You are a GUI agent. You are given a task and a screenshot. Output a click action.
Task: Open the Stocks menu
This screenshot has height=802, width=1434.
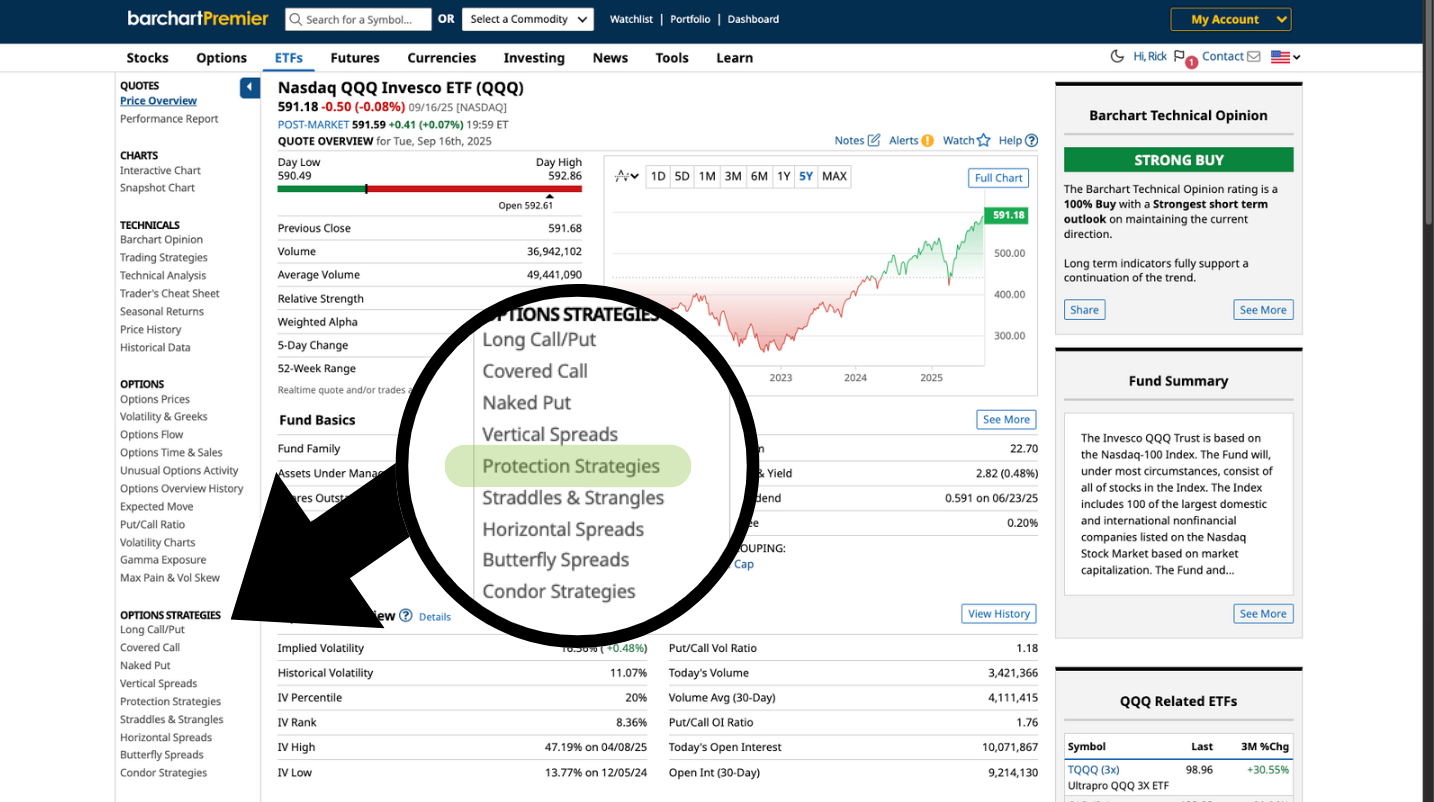click(148, 58)
